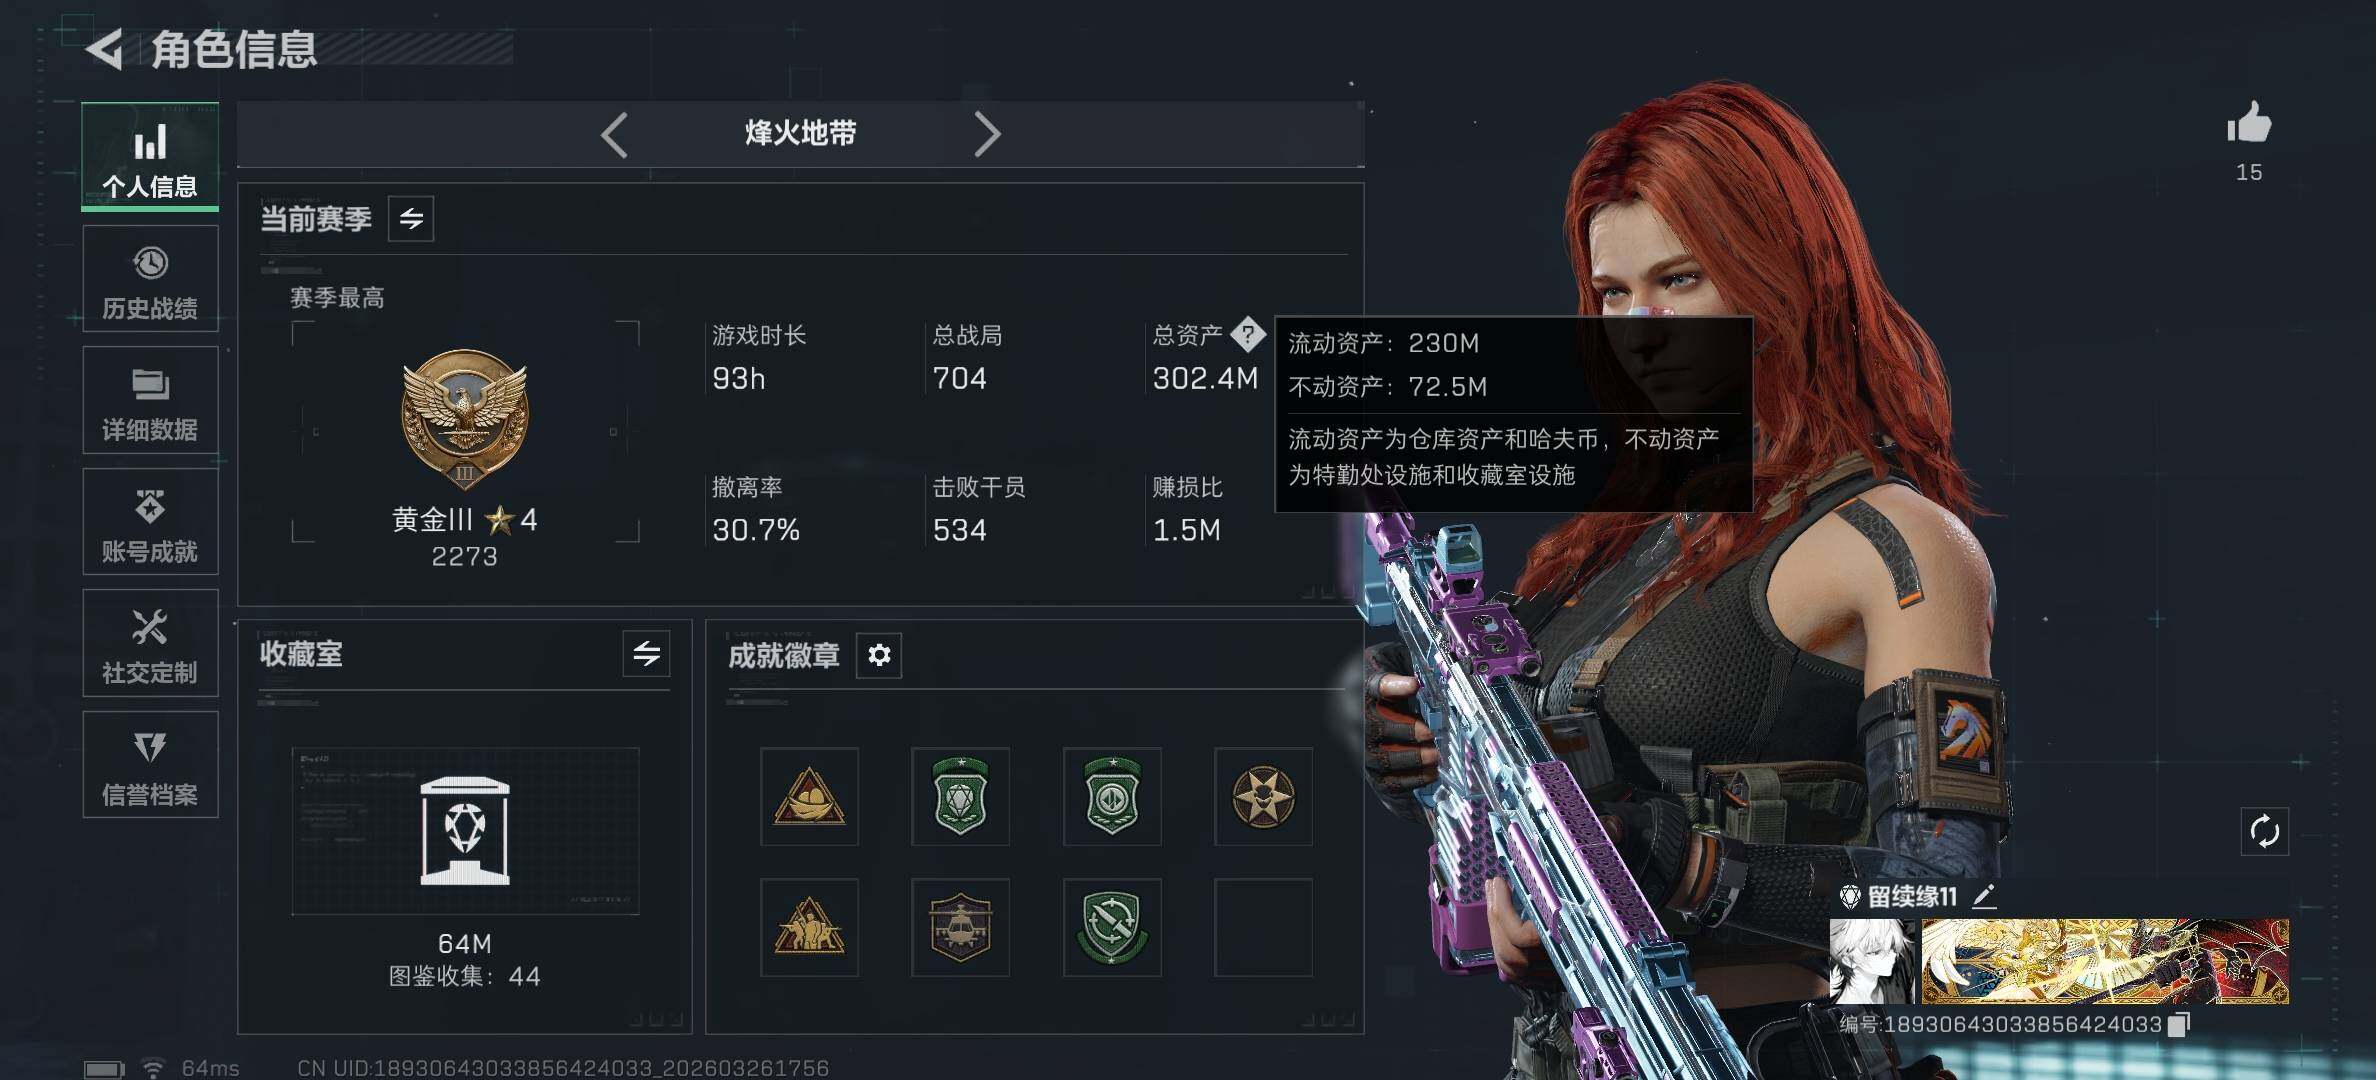Rotate character model with refresh icon

point(2264,831)
